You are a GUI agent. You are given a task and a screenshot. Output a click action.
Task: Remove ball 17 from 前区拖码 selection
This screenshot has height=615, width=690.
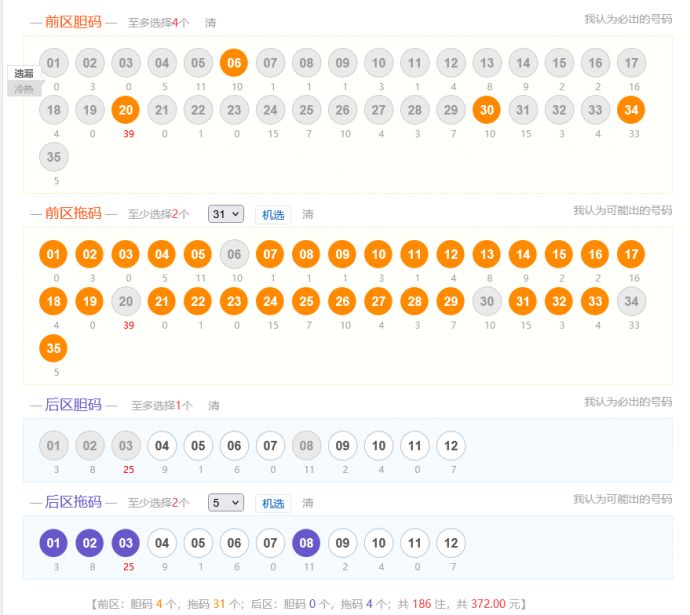[630, 255]
